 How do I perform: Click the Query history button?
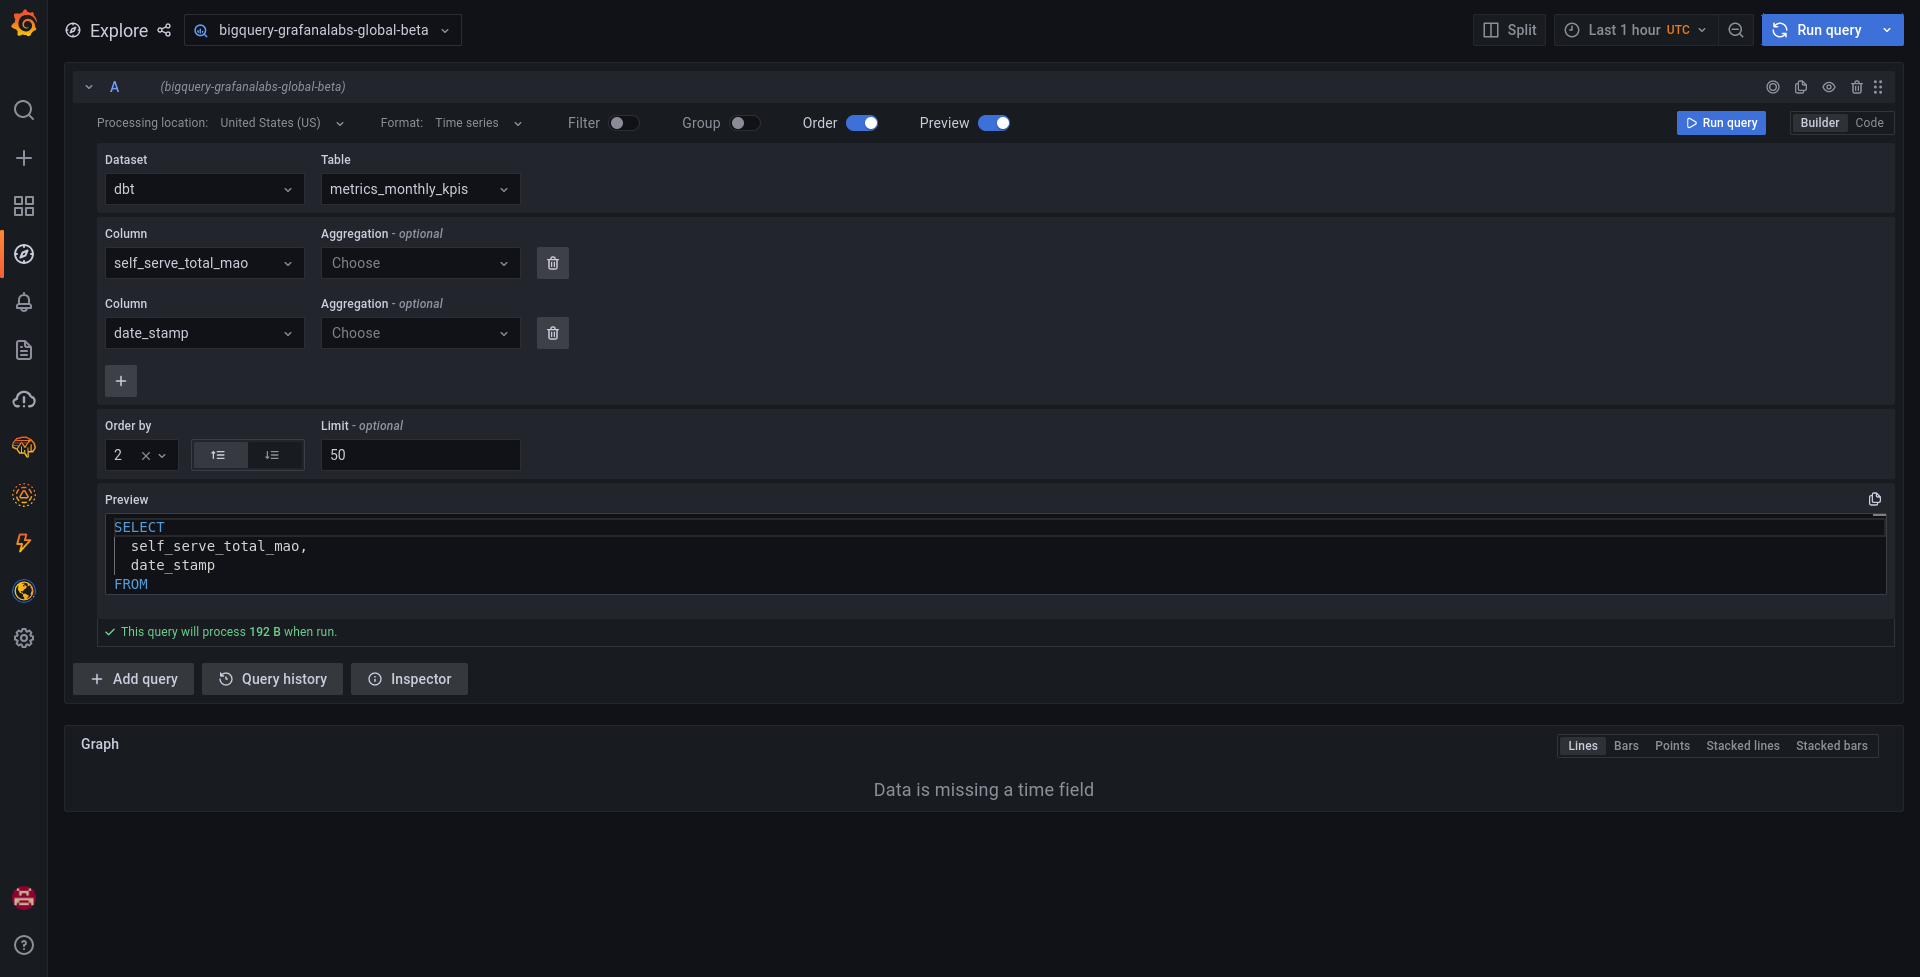pos(272,679)
